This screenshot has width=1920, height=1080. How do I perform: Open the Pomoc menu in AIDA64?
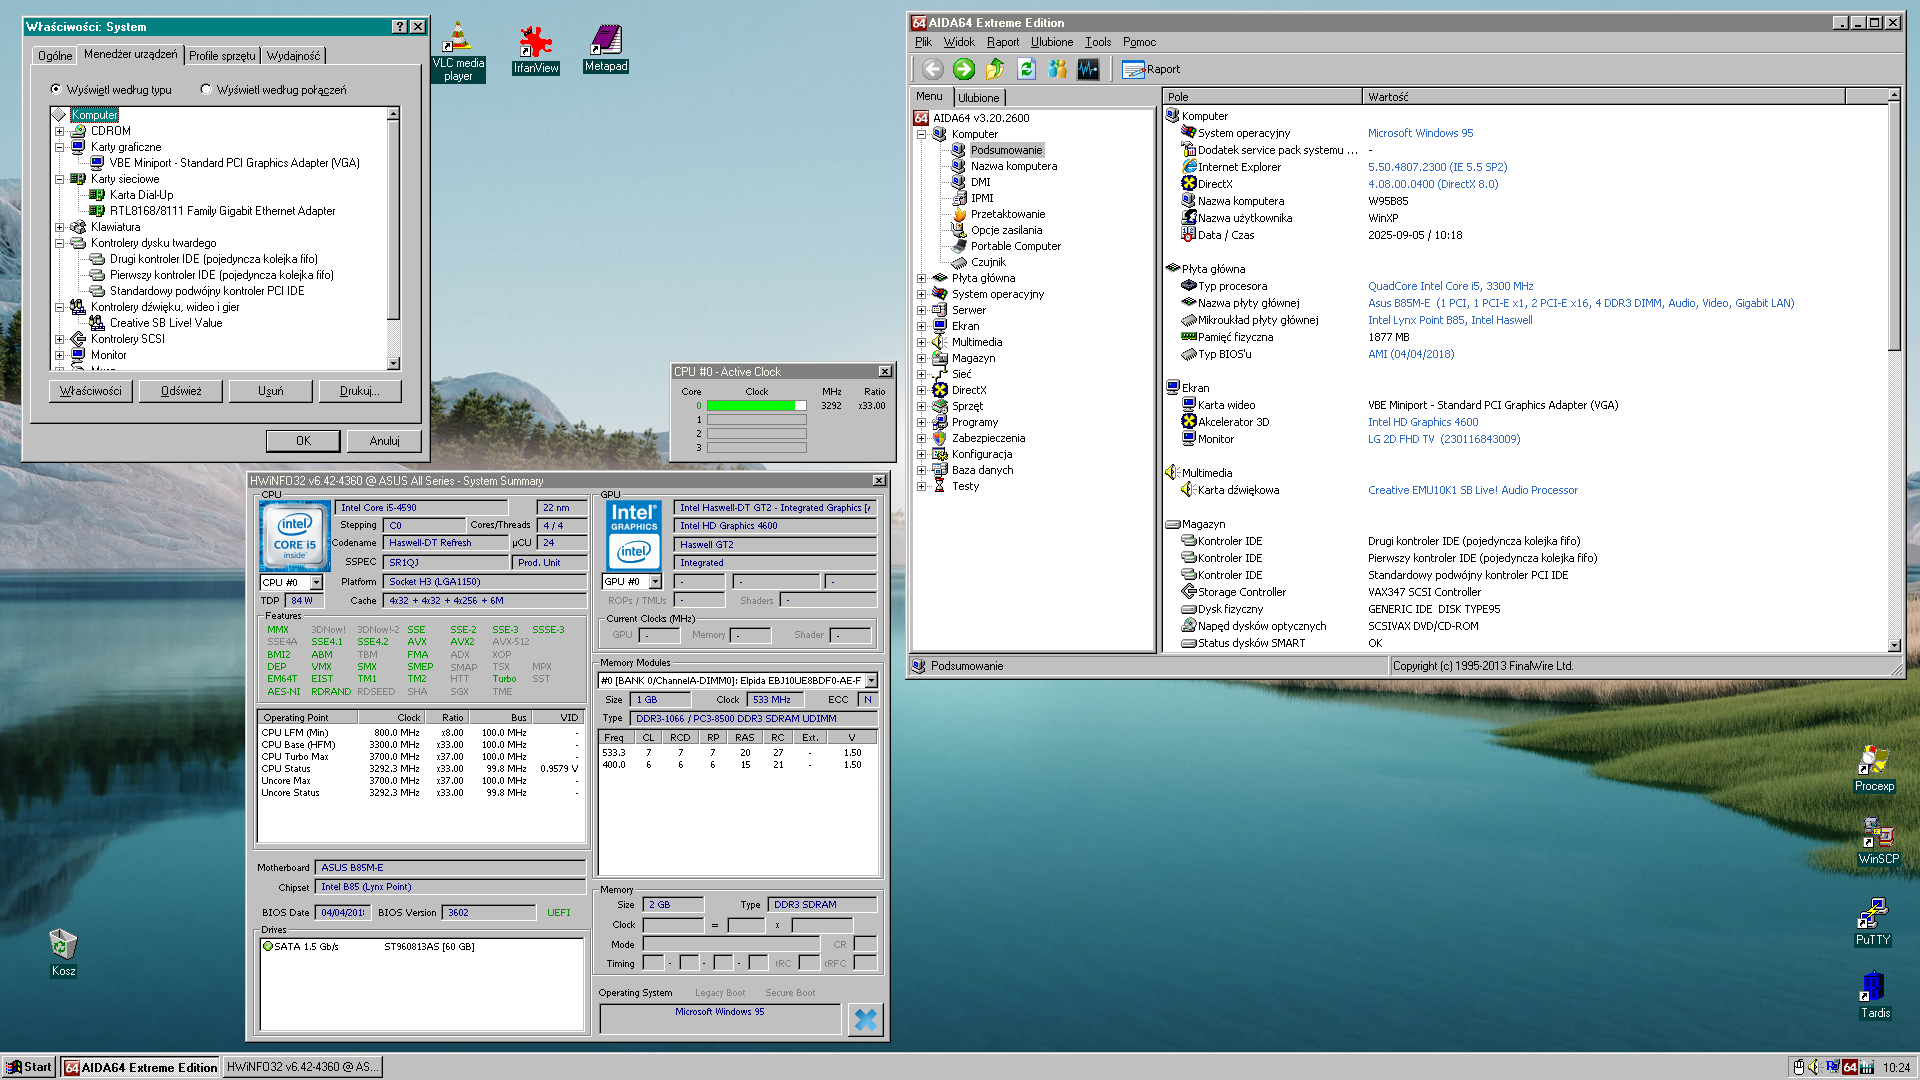[1139, 42]
